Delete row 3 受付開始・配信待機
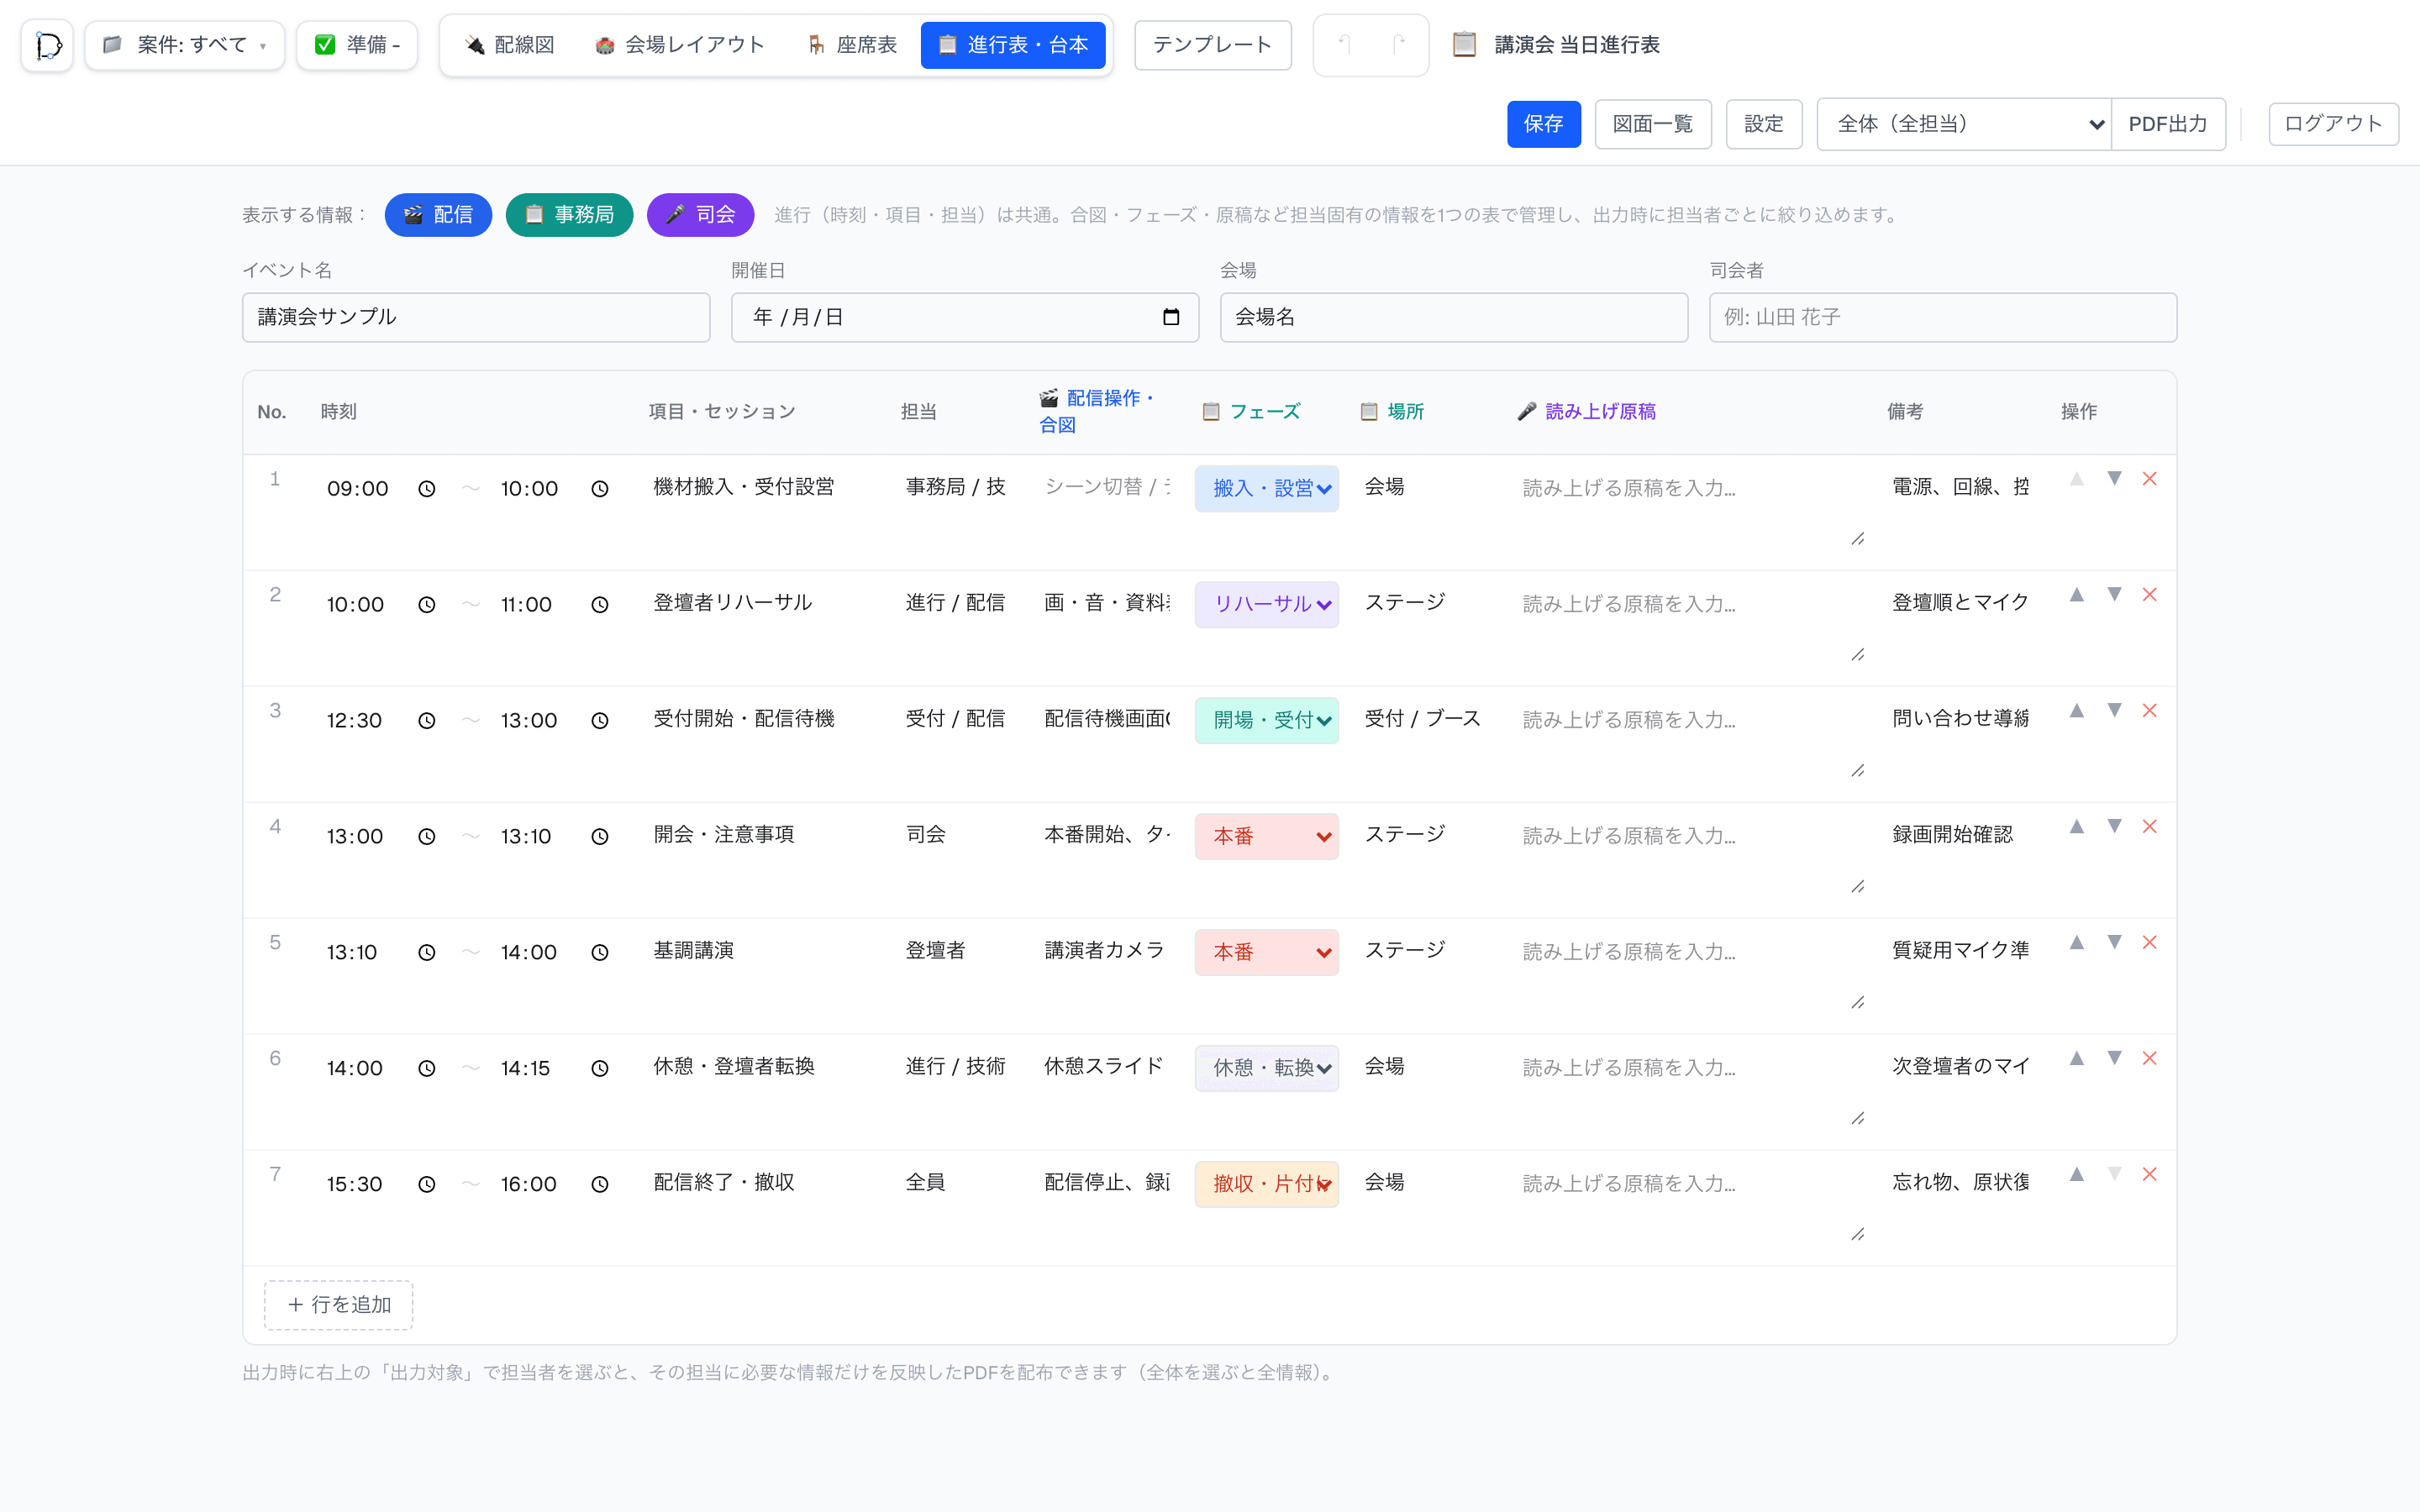The image size is (2420, 1512). (2150, 711)
